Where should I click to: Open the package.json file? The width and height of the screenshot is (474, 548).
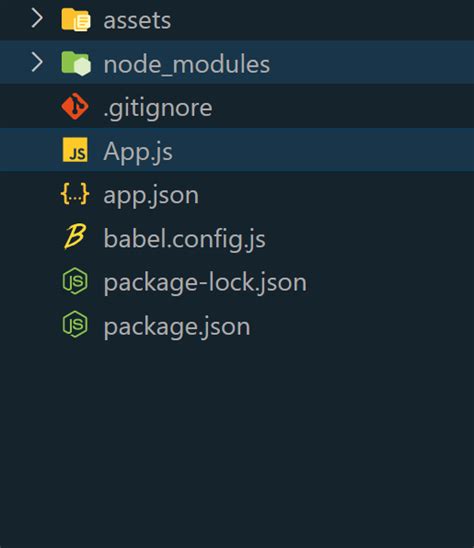177,326
